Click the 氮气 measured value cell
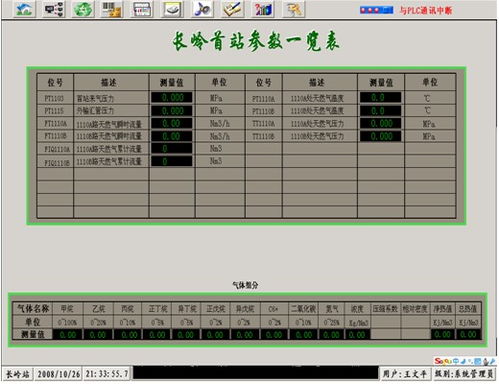499x384 pixels. click(x=331, y=334)
